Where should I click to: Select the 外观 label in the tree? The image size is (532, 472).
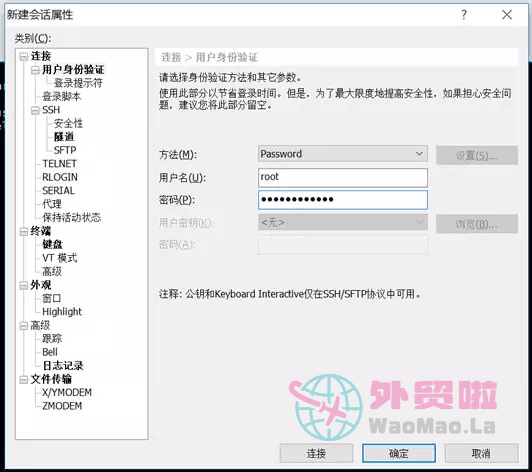tap(41, 285)
